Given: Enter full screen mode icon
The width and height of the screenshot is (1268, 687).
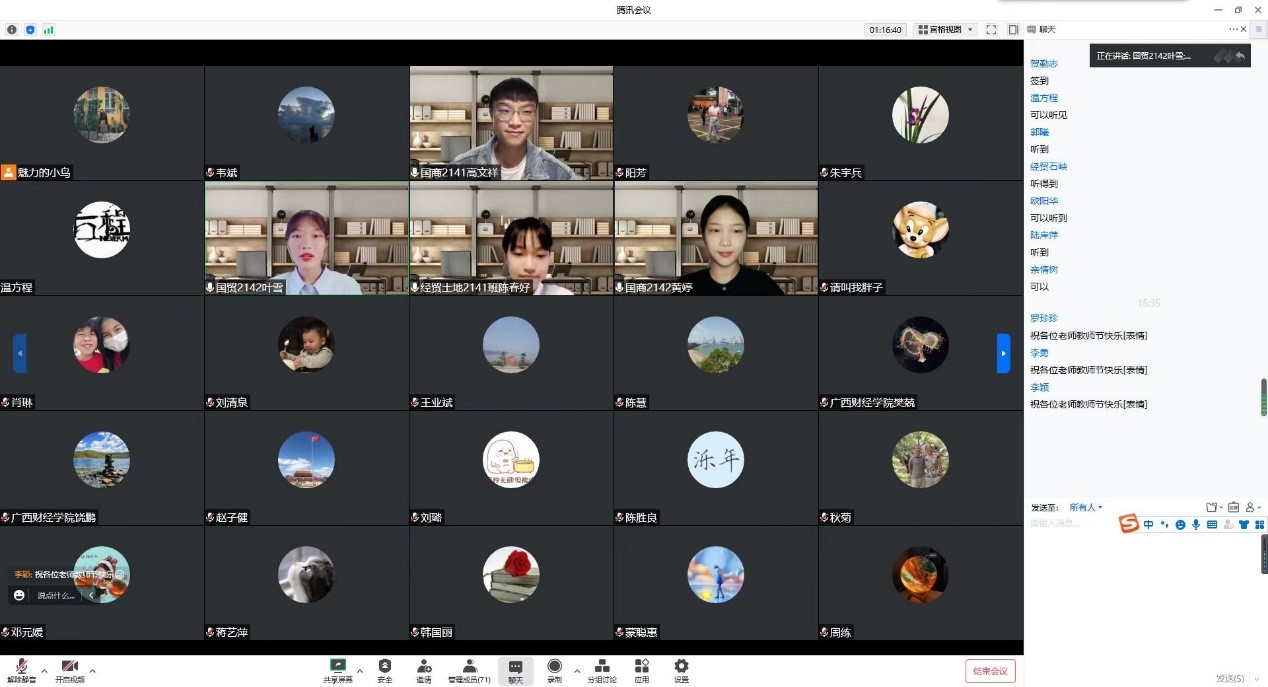Looking at the screenshot, I should click(991, 30).
